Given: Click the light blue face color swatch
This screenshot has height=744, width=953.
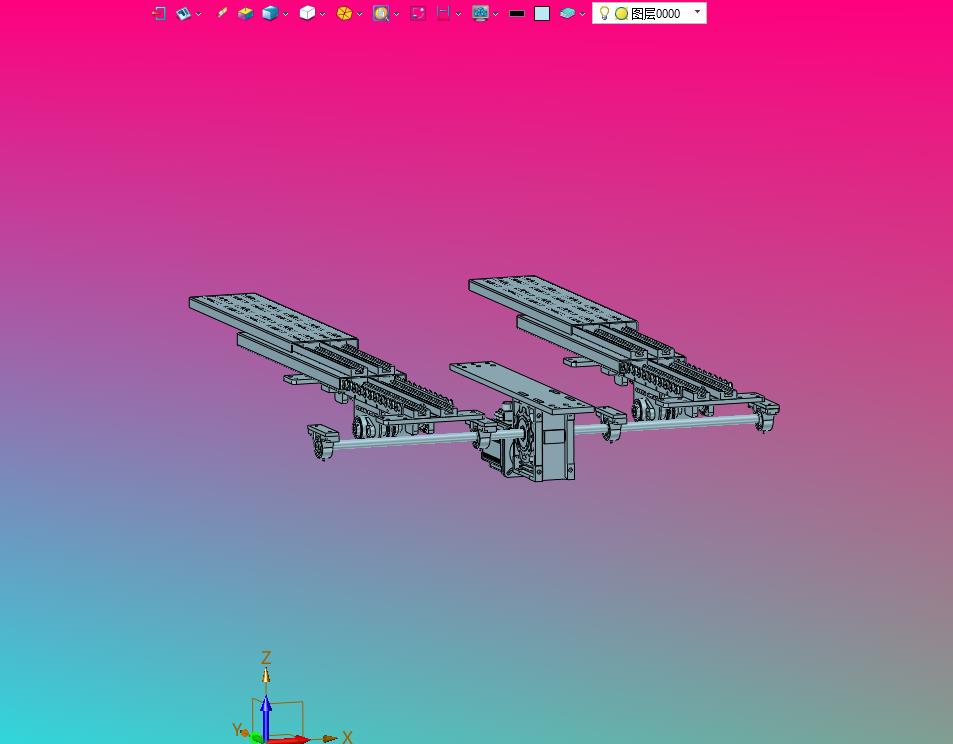Looking at the screenshot, I should 542,13.
